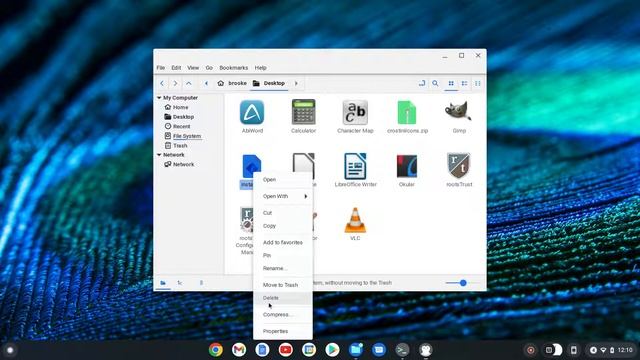
Task: Open the View menu
Action: (x=193, y=68)
